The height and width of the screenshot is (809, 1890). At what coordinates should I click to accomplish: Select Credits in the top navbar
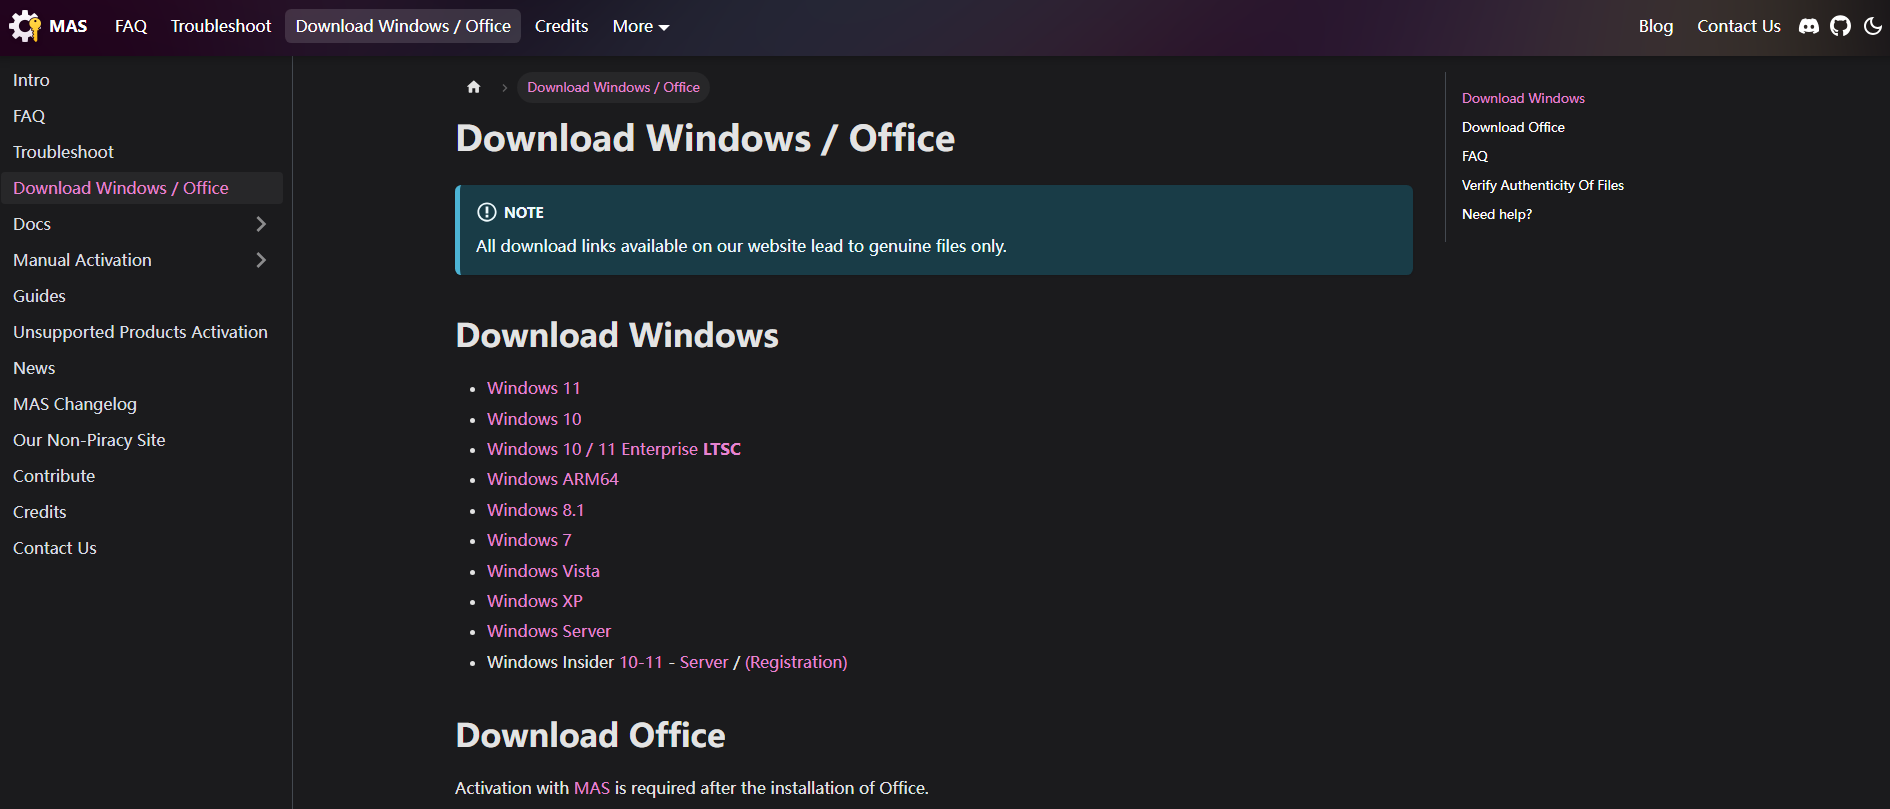(x=561, y=26)
